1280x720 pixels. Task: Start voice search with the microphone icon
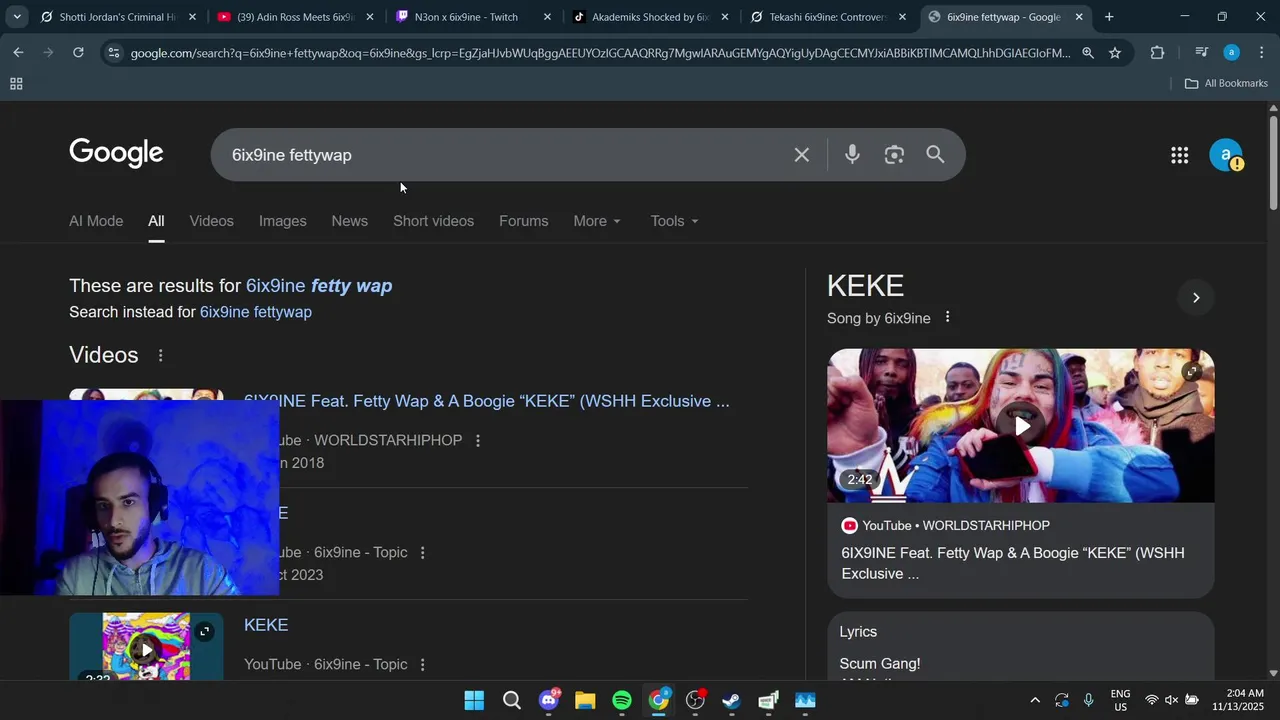(852, 155)
